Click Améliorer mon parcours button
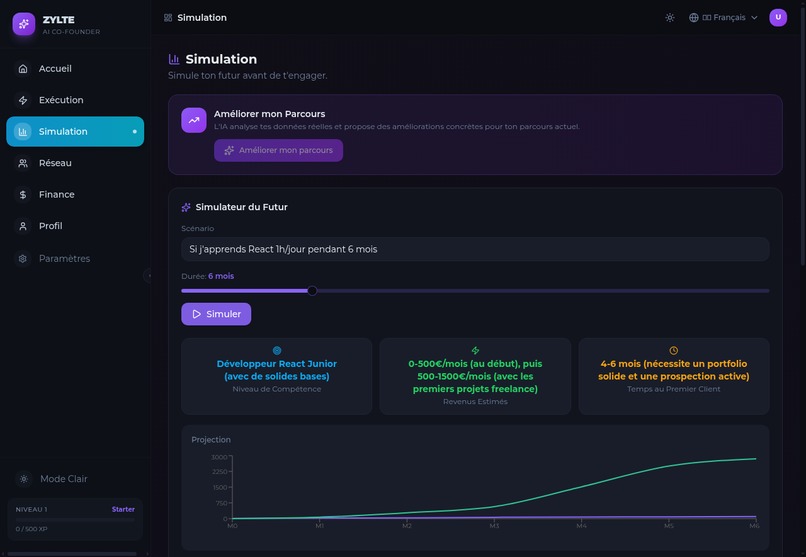The height and width of the screenshot is (557, 806). tap(278, 151)
